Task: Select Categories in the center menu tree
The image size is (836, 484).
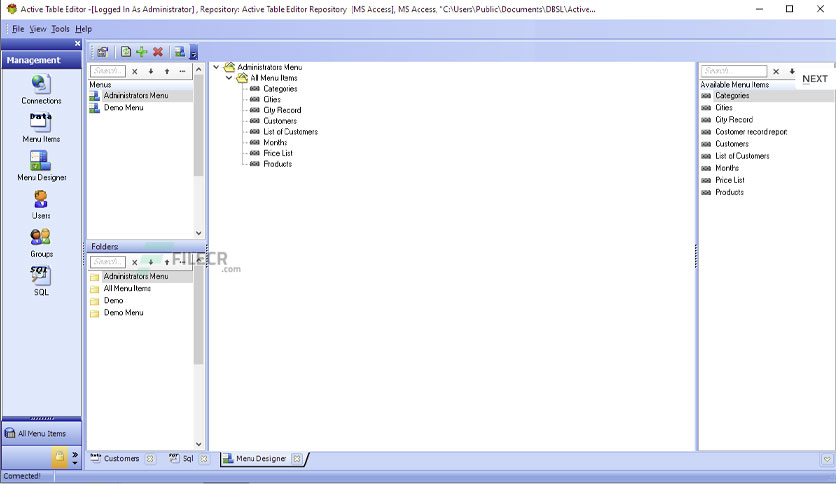Action: pyautogui.click(x=280, y=89)
